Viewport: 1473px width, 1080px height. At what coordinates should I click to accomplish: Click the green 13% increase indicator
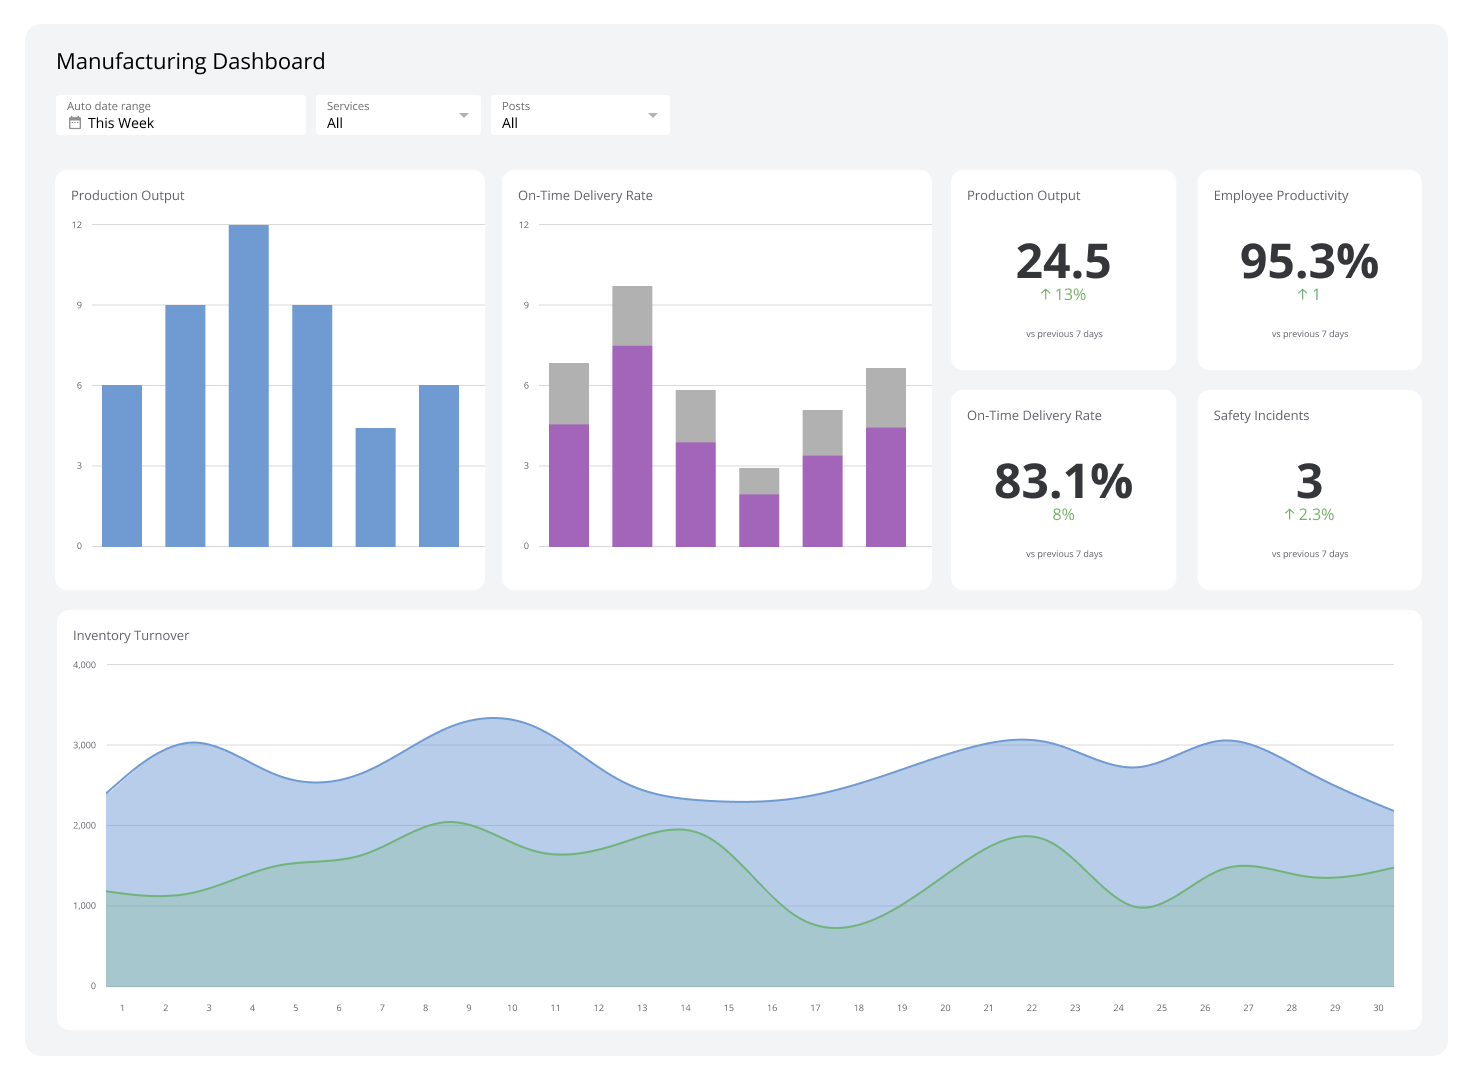tap(1063, 294)
